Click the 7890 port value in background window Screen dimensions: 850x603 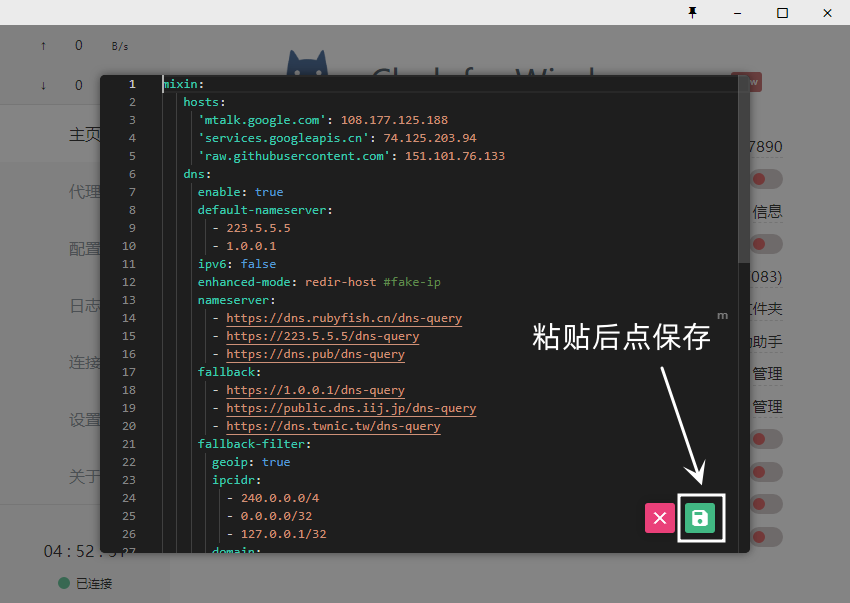pos(766,146)
